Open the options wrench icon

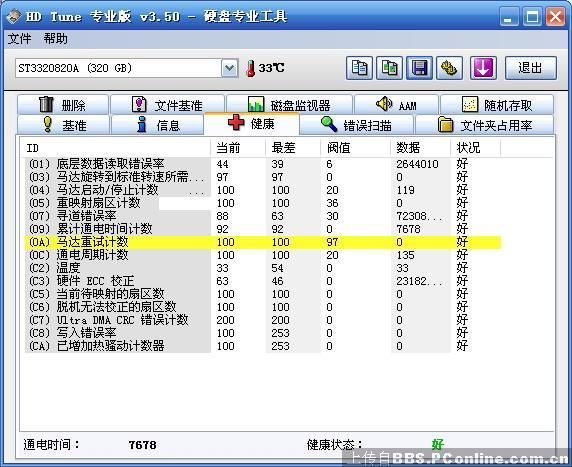point(449,68)
